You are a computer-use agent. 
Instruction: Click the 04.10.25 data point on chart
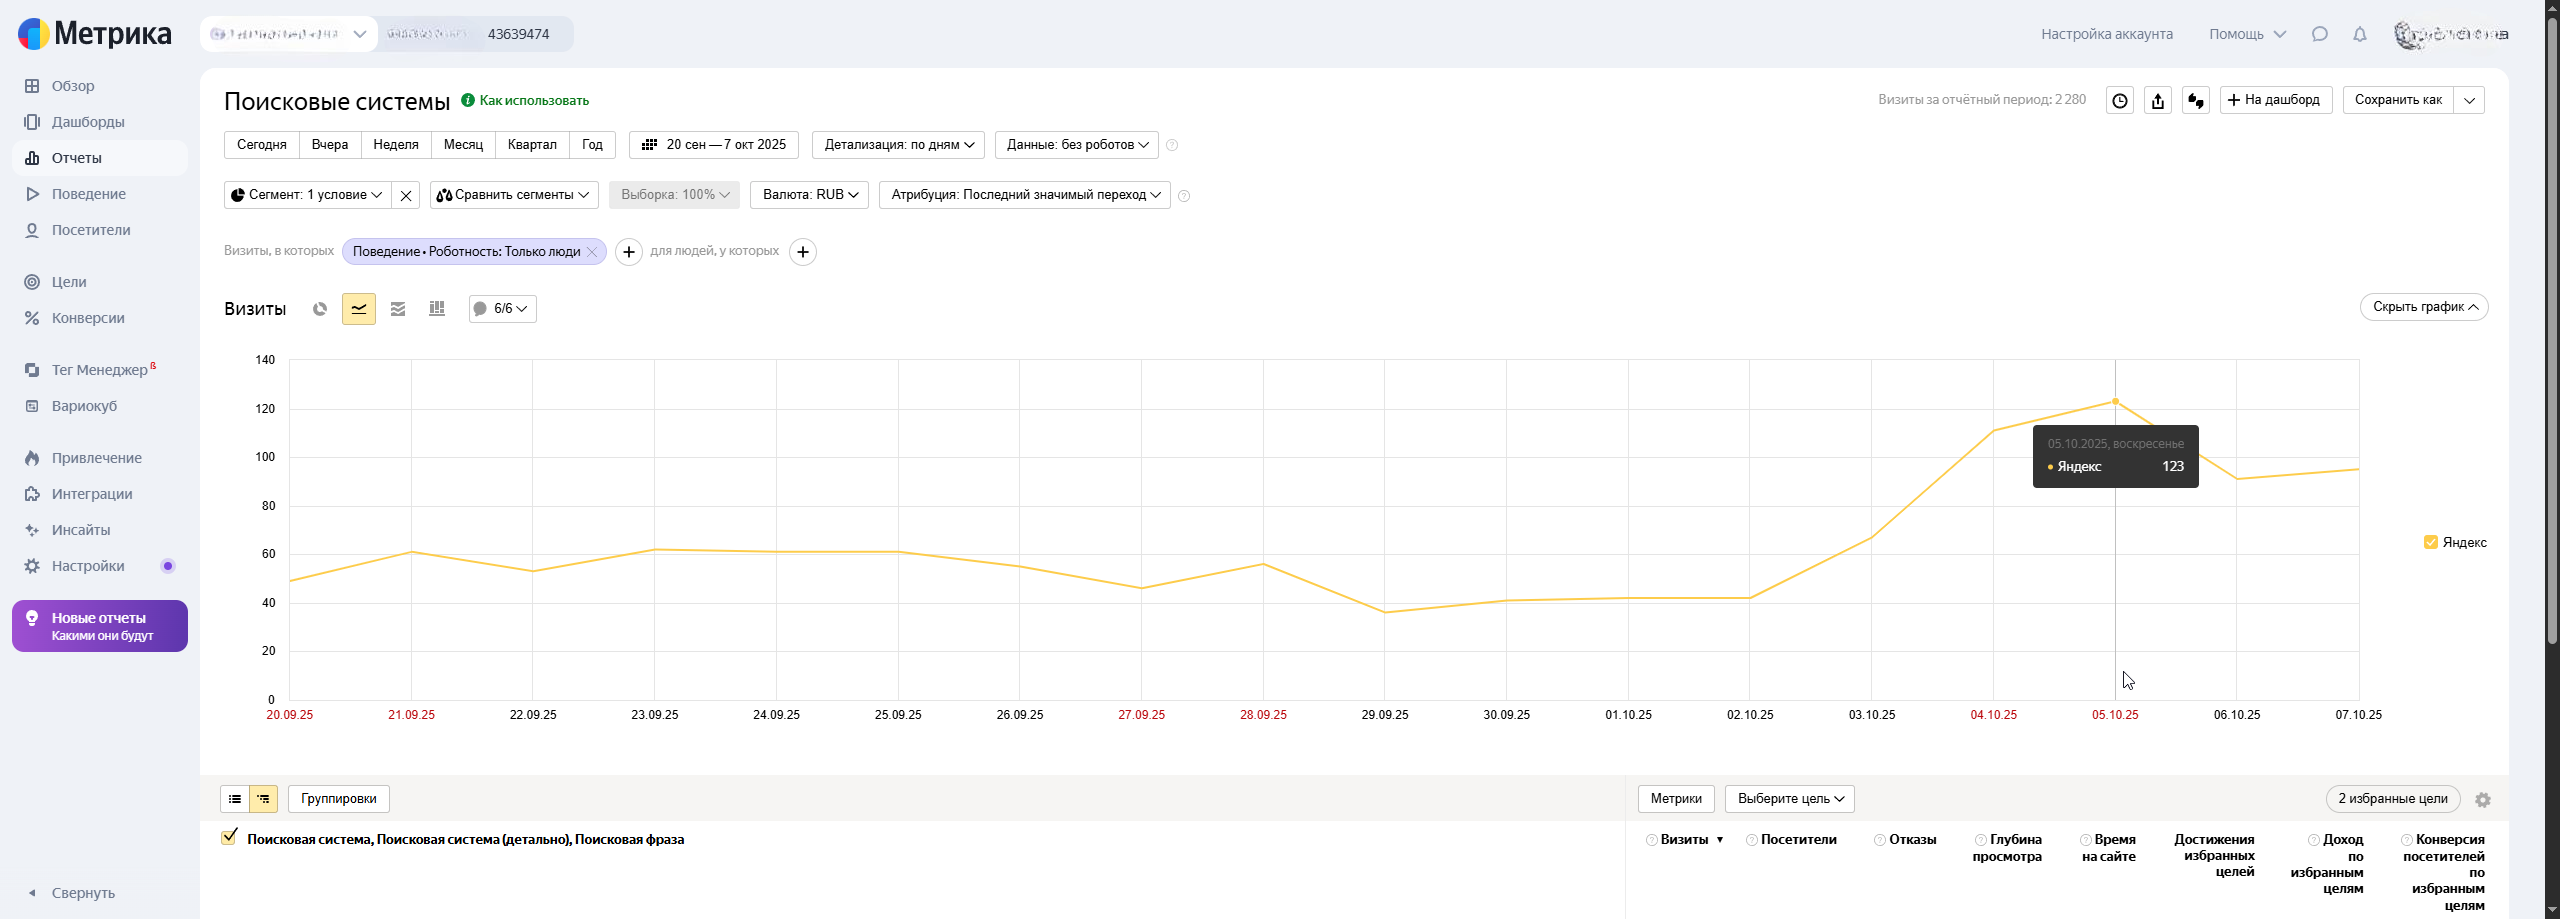(x=1994, y=431)
